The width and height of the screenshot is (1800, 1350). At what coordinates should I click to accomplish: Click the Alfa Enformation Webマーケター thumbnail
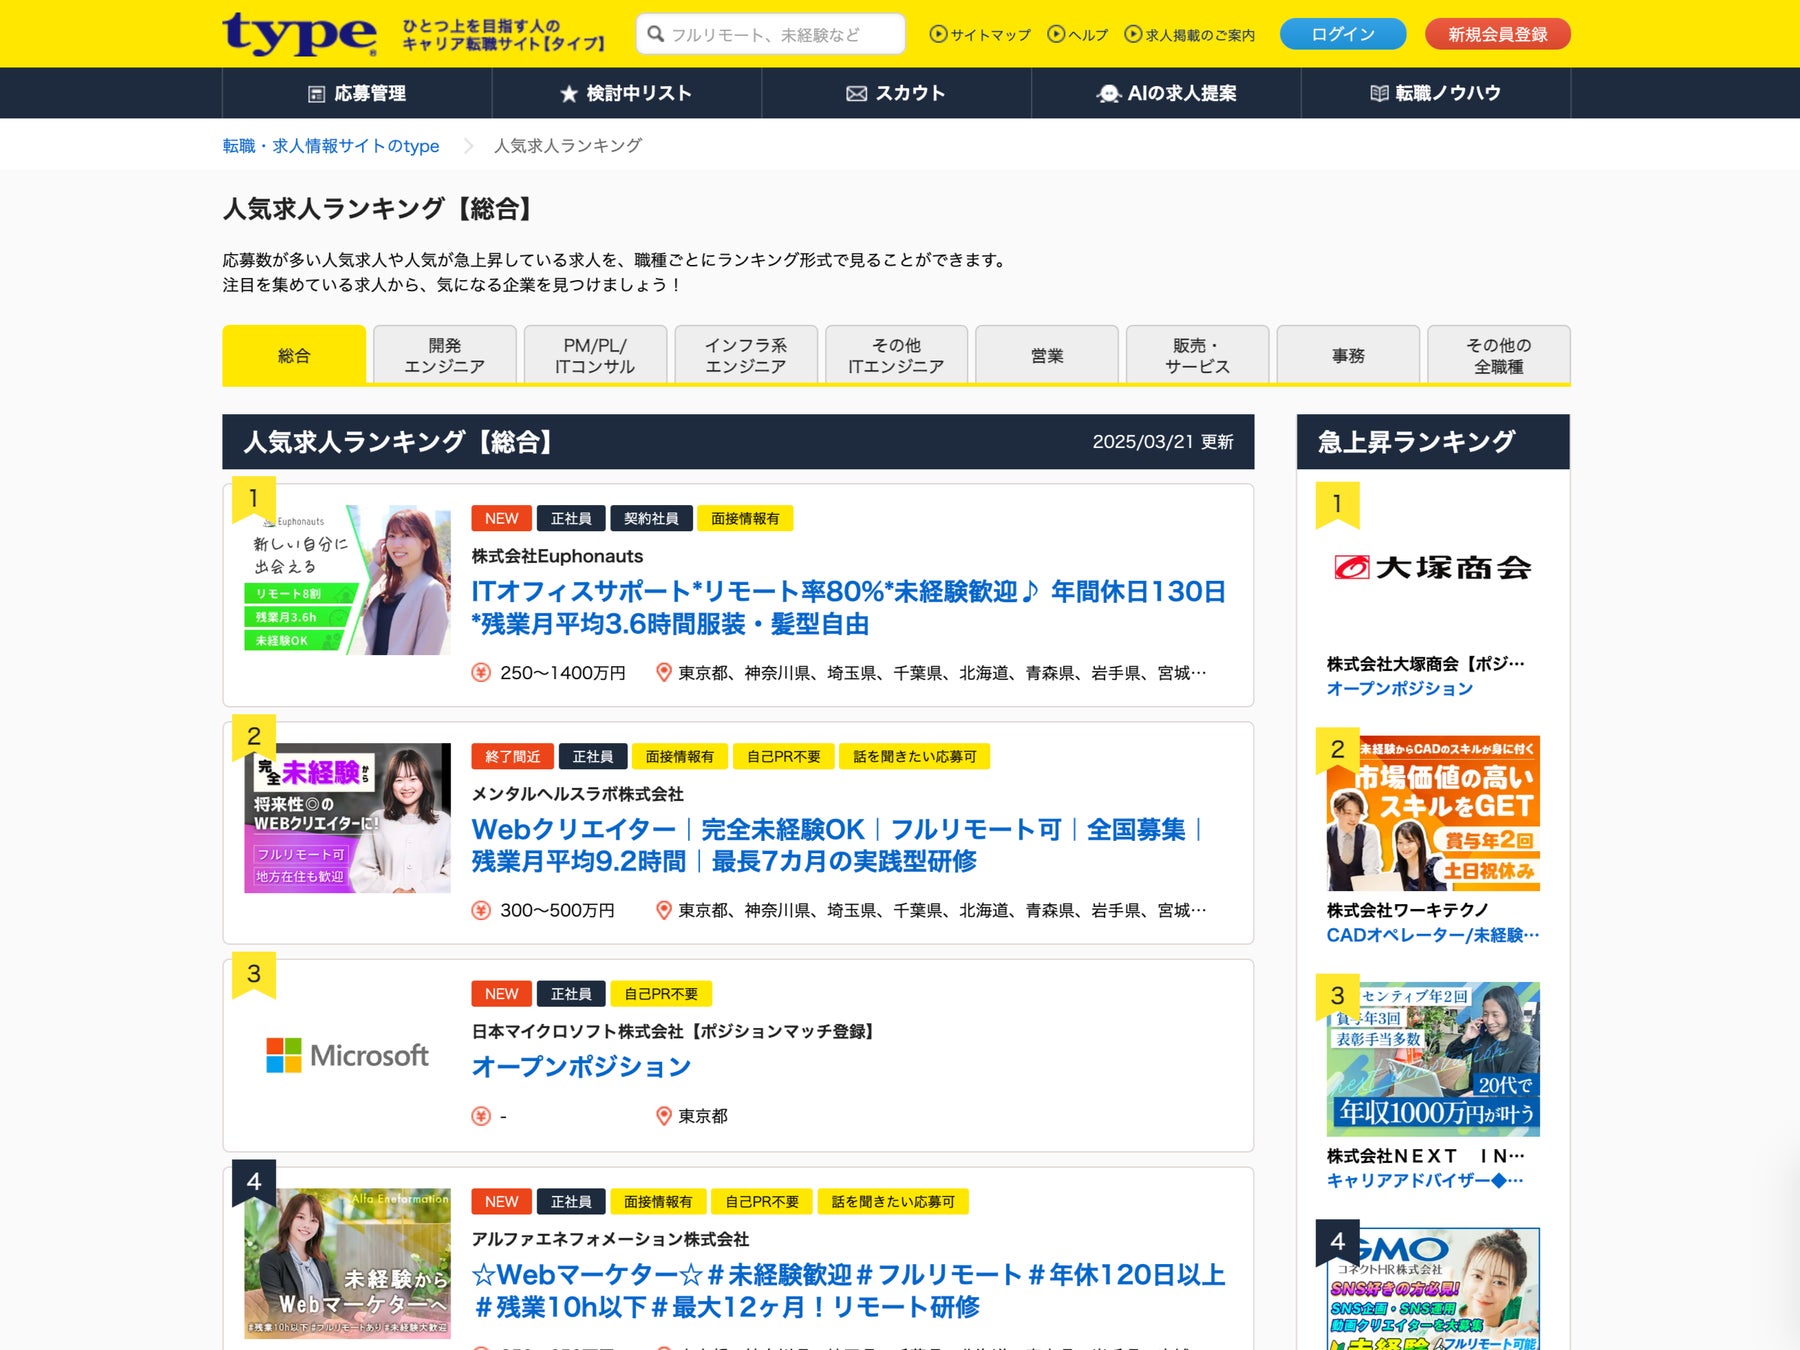coord(347,1263)
